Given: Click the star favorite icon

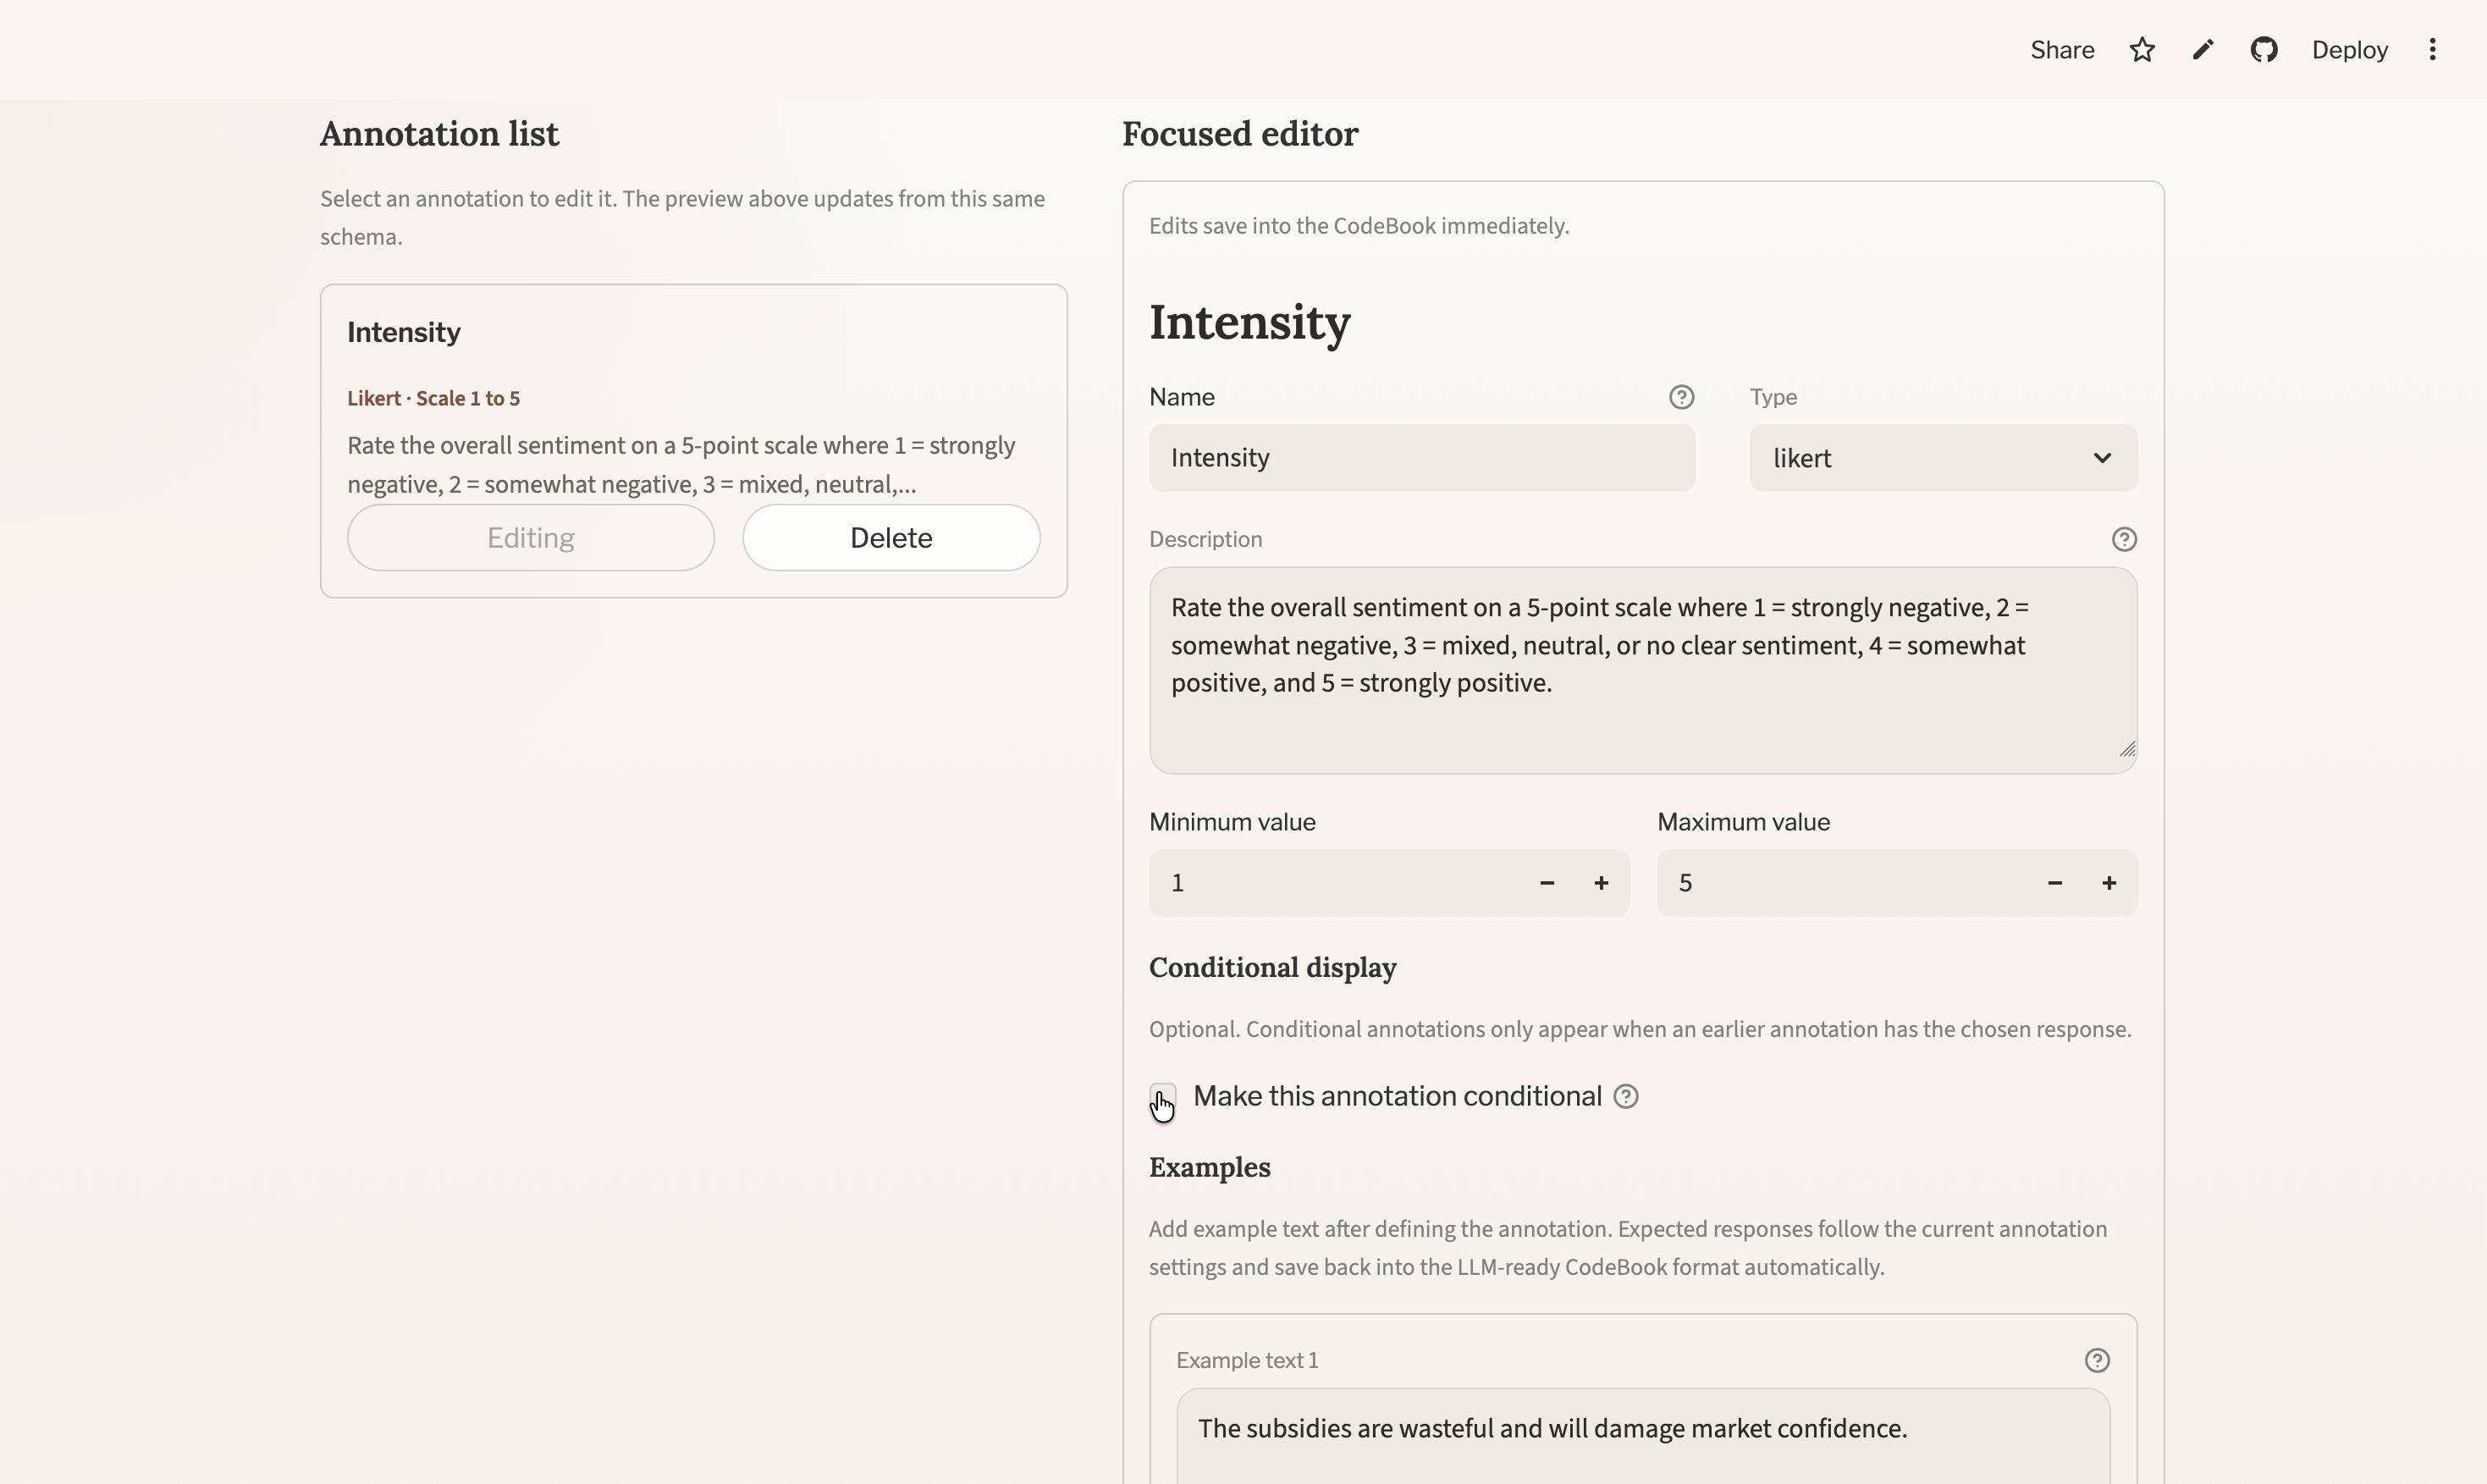Looking at the screenshot, I should point(2142,50).
